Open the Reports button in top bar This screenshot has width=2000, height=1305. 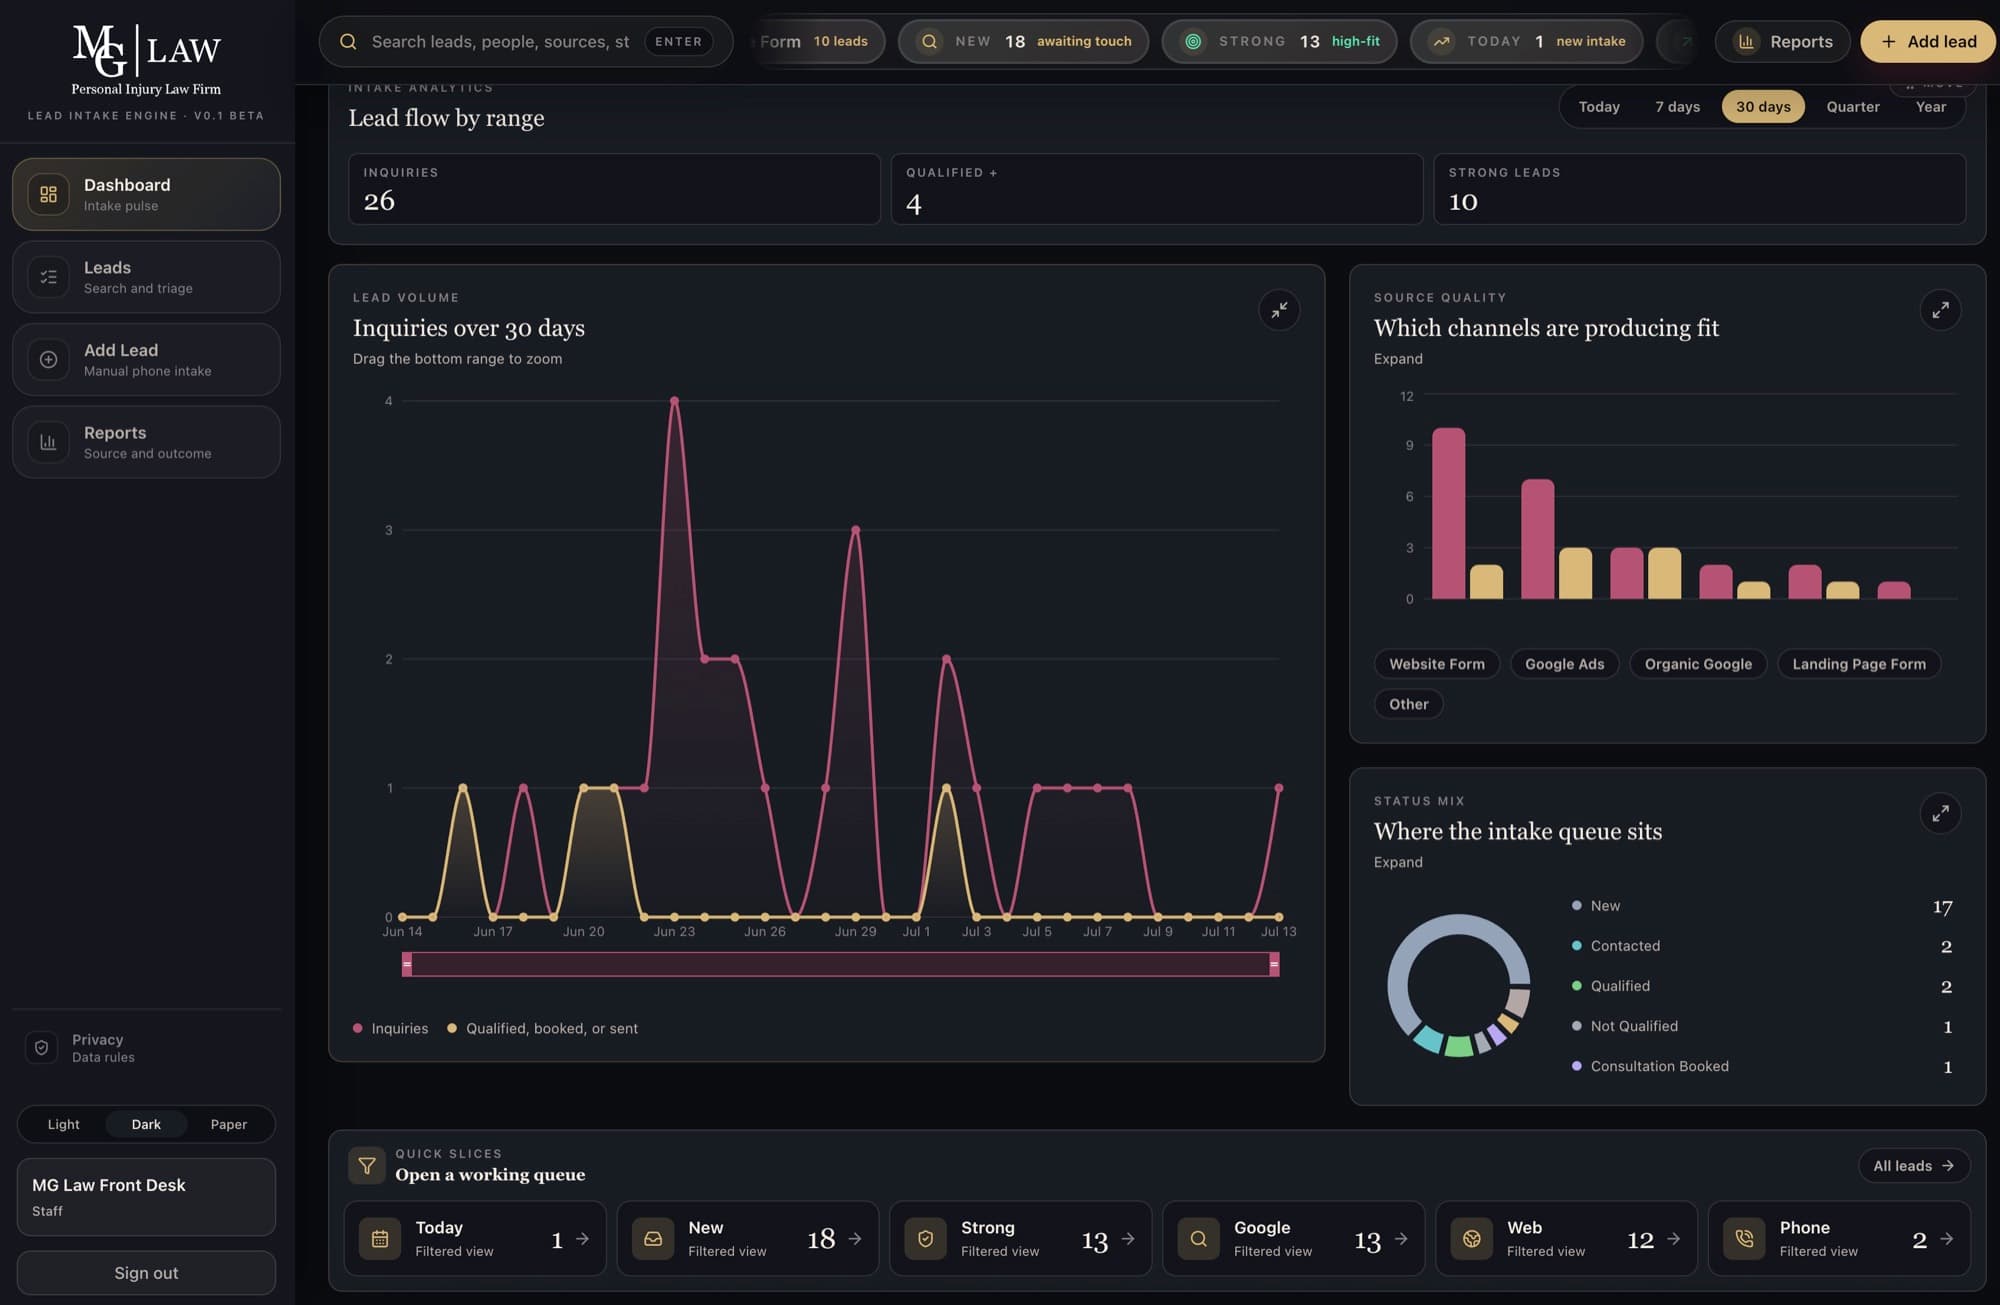pyautogui.click(x=1783, y=42)
